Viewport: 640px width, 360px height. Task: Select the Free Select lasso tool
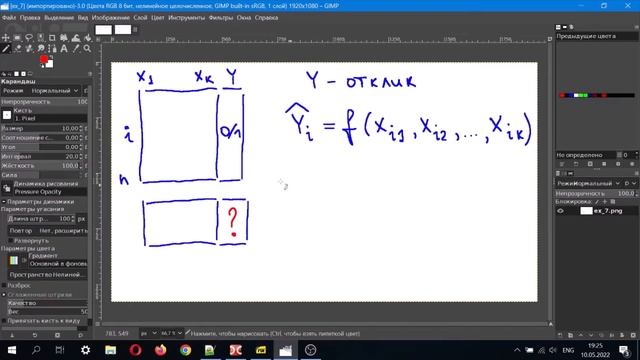click(x=29, y=38)
